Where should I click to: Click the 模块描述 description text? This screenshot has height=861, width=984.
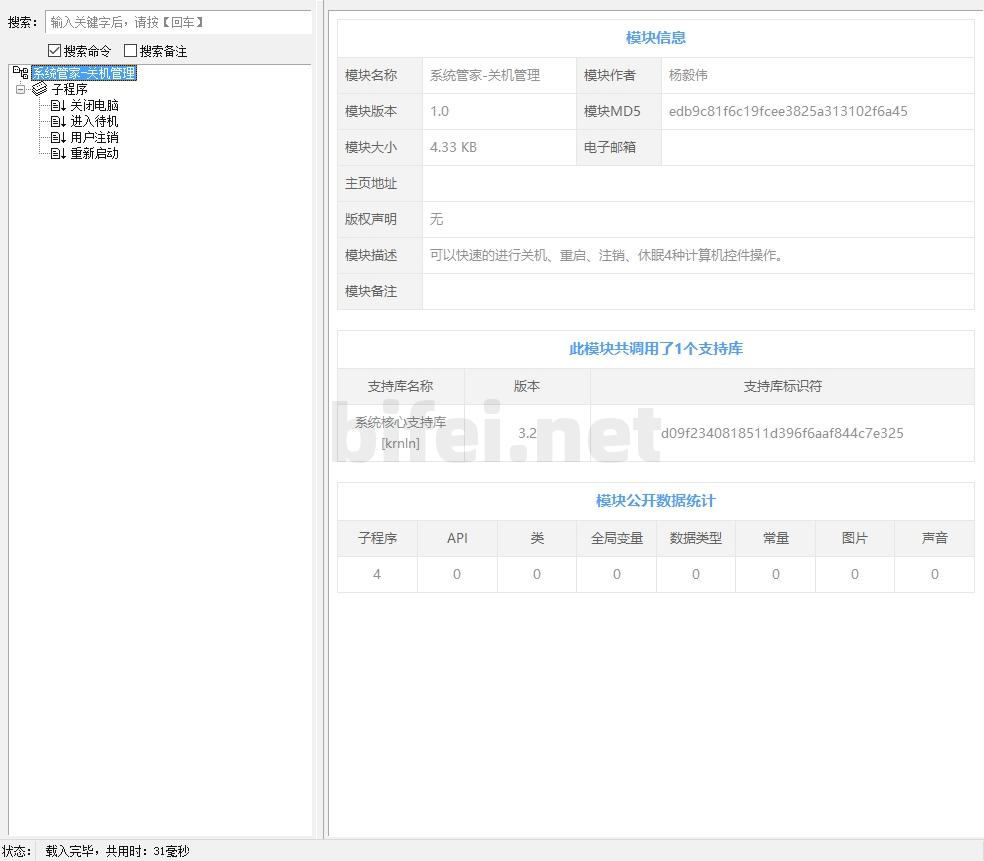(x=606, y=255)
